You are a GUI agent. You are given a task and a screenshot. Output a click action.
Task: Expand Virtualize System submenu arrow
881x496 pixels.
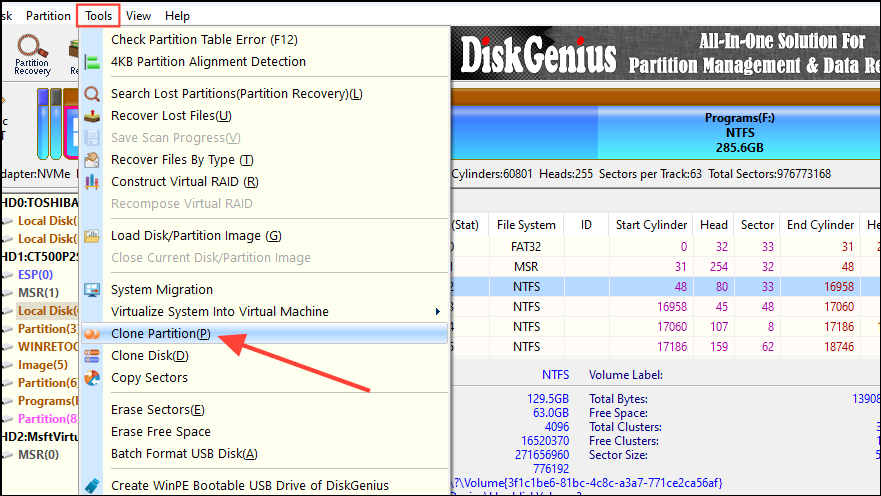[438, 312]
